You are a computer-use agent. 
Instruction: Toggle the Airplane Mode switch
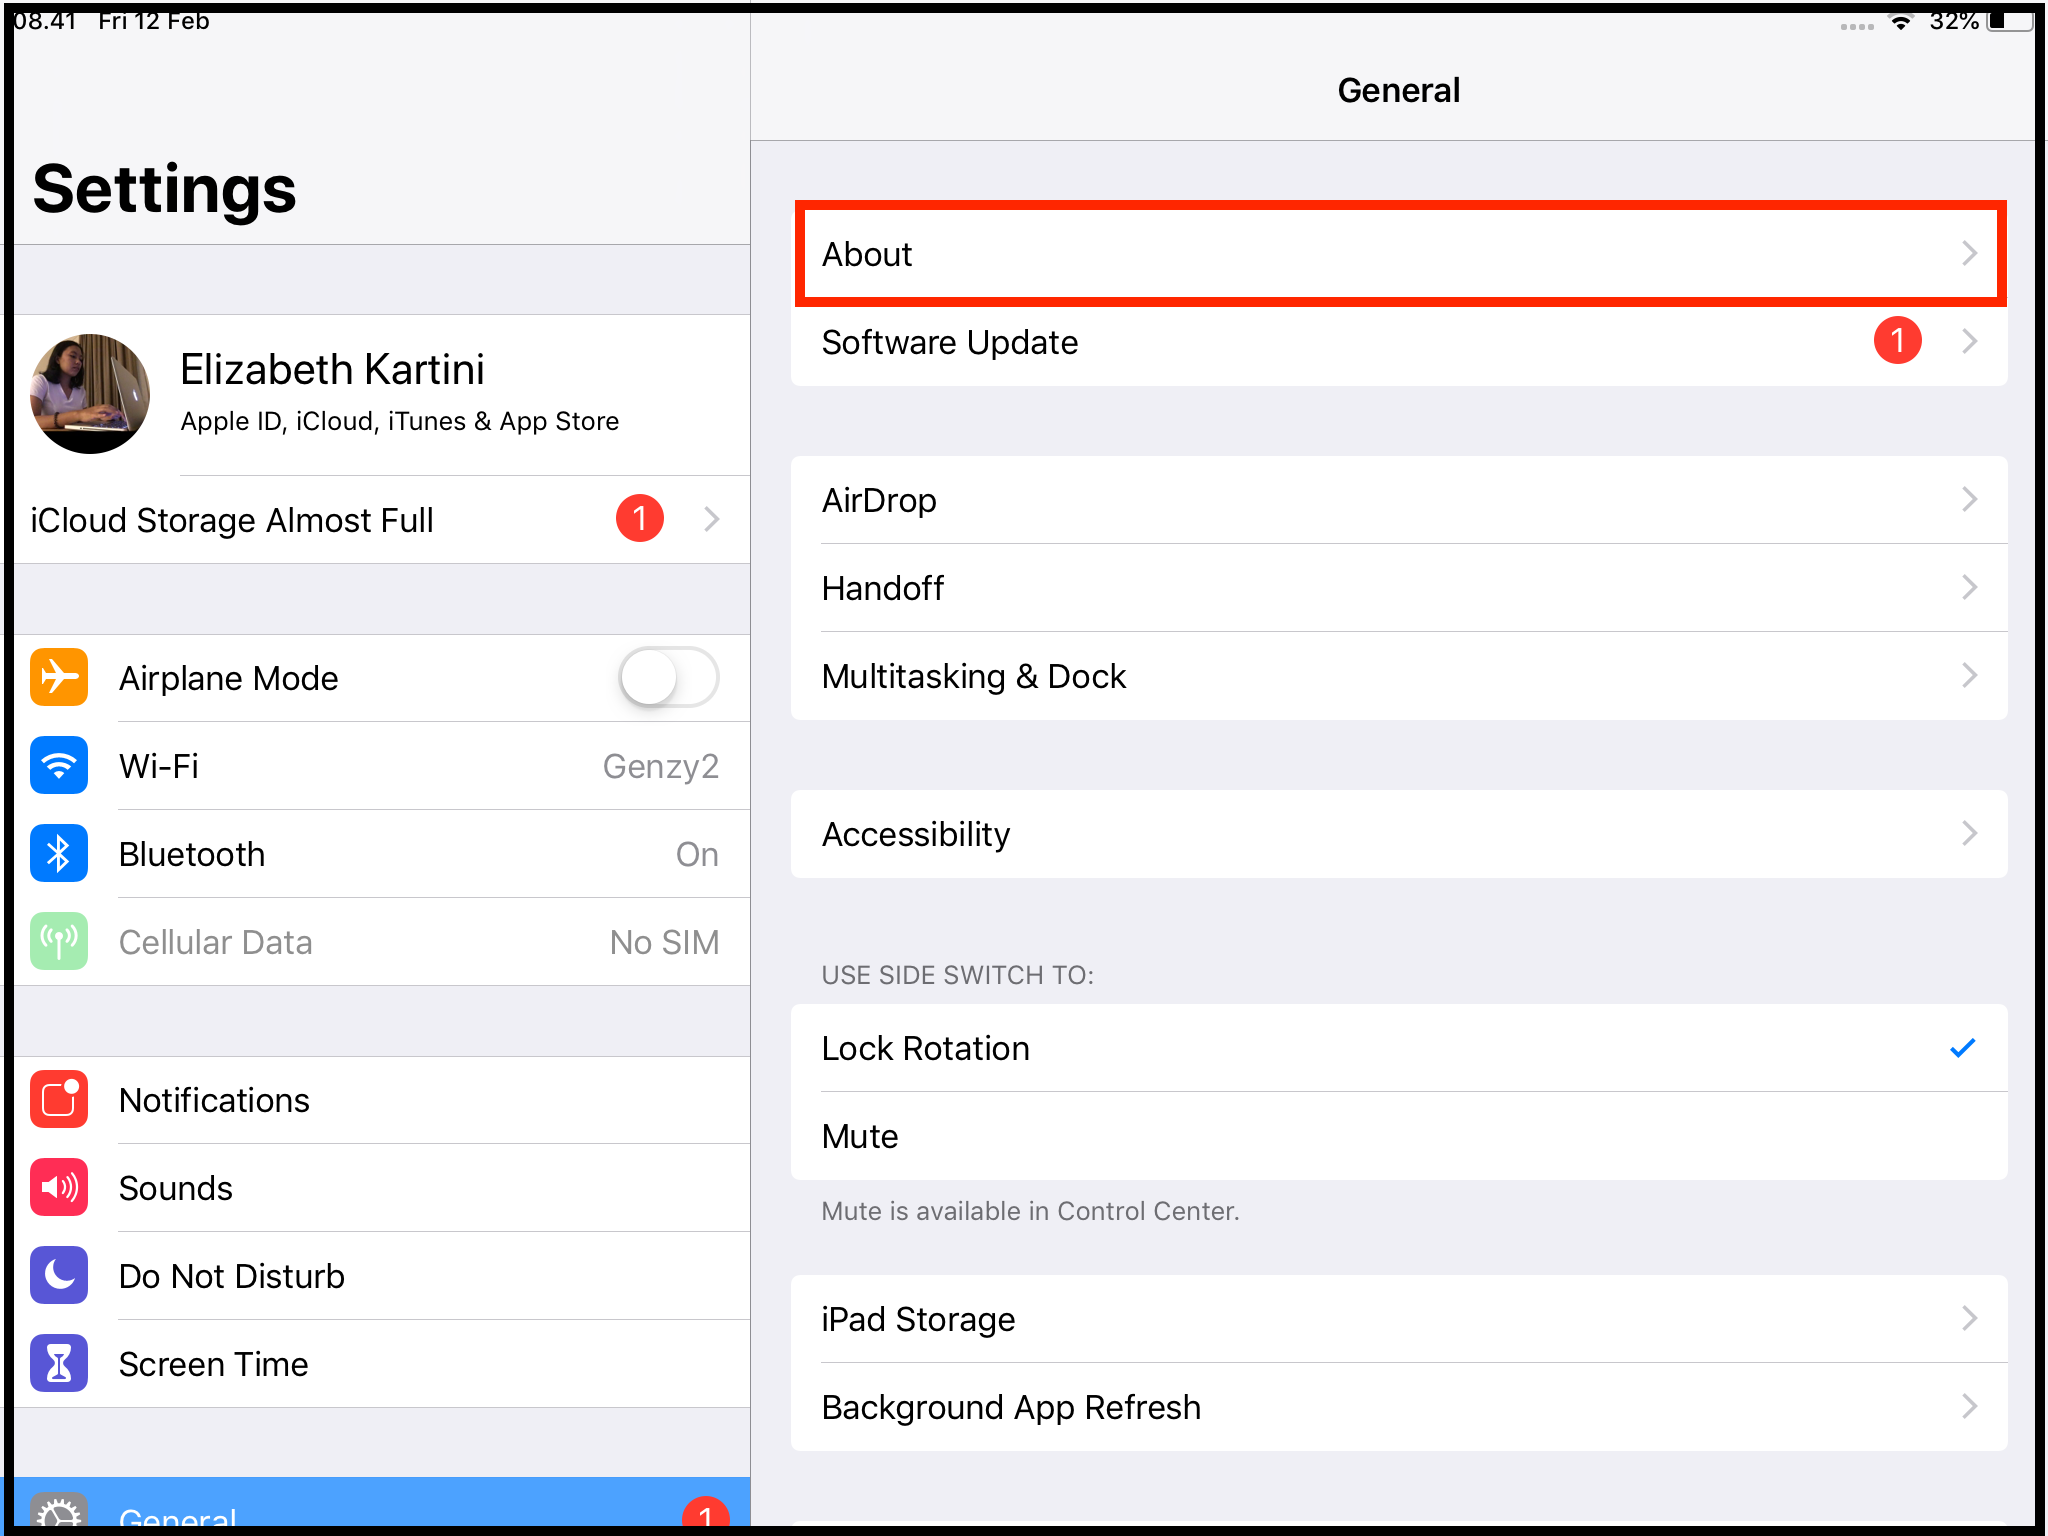coord(668,677)
